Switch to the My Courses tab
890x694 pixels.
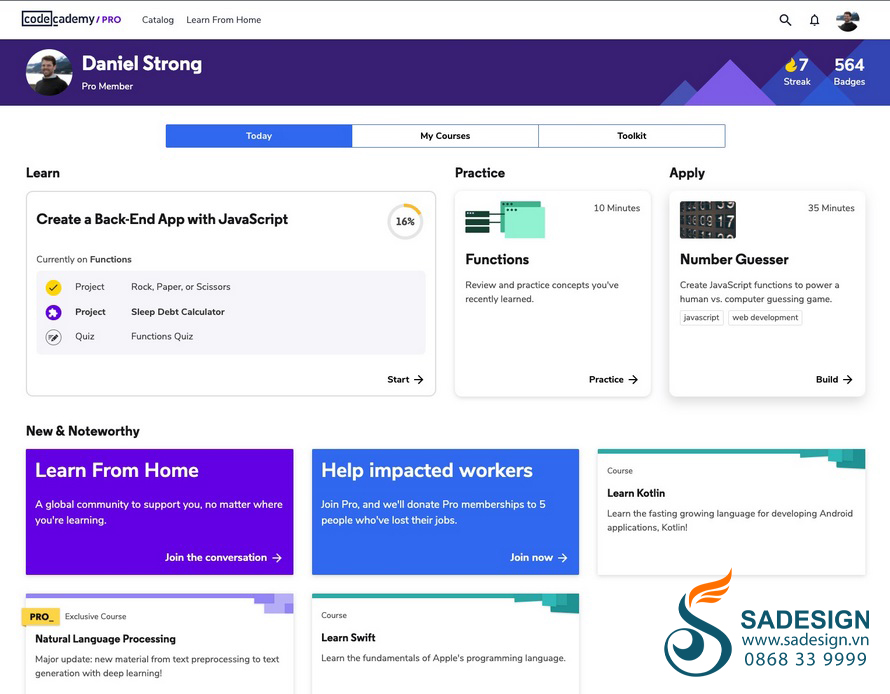tap(445, 136)
